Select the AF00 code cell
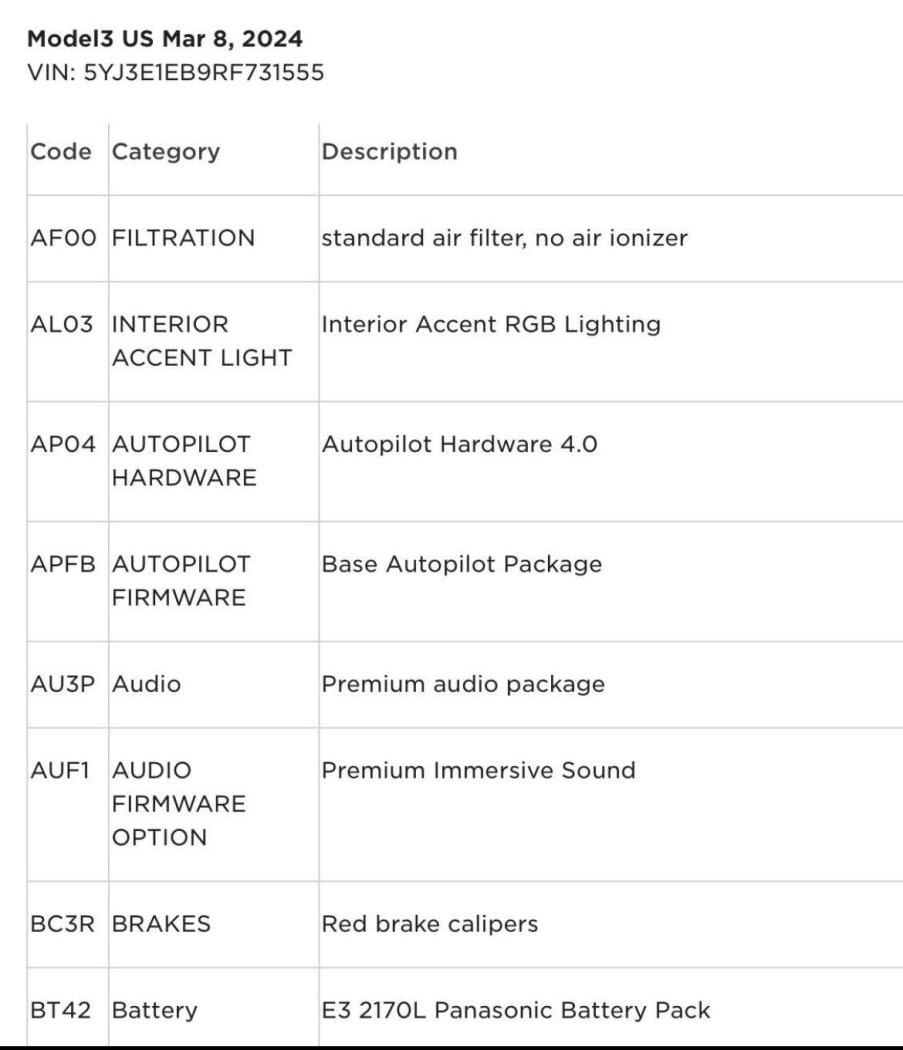The height and width of the screenshot is (1050, 903). pos(62,238)
